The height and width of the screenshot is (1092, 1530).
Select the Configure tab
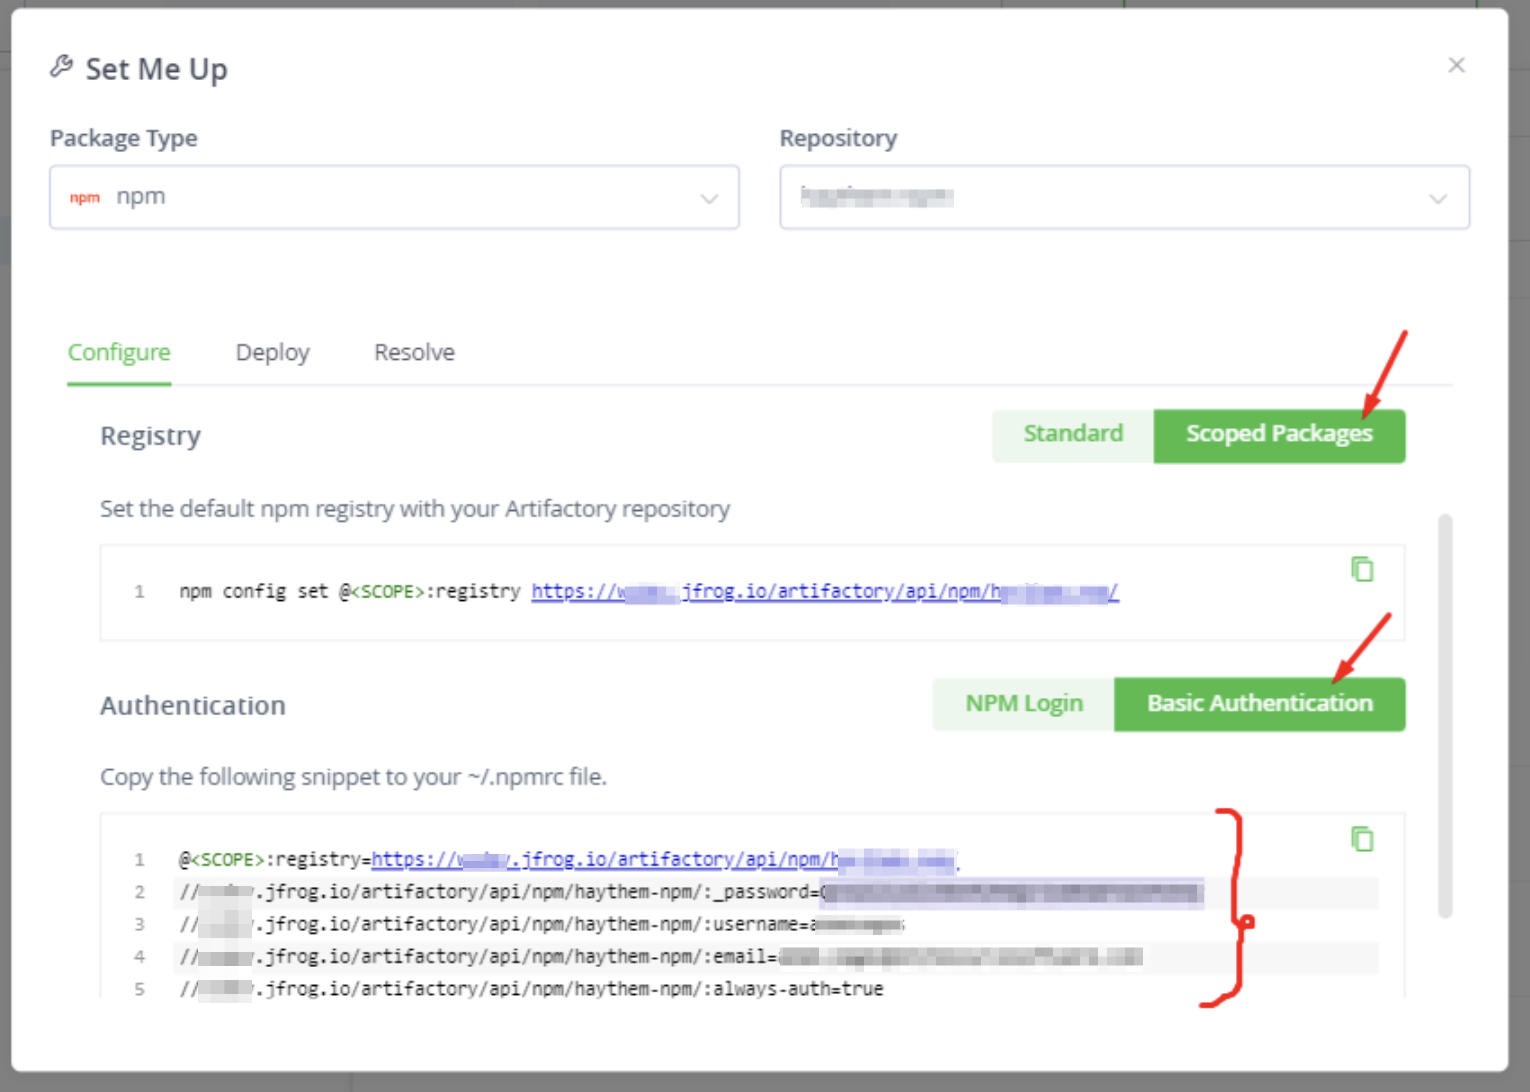[118, 352]
